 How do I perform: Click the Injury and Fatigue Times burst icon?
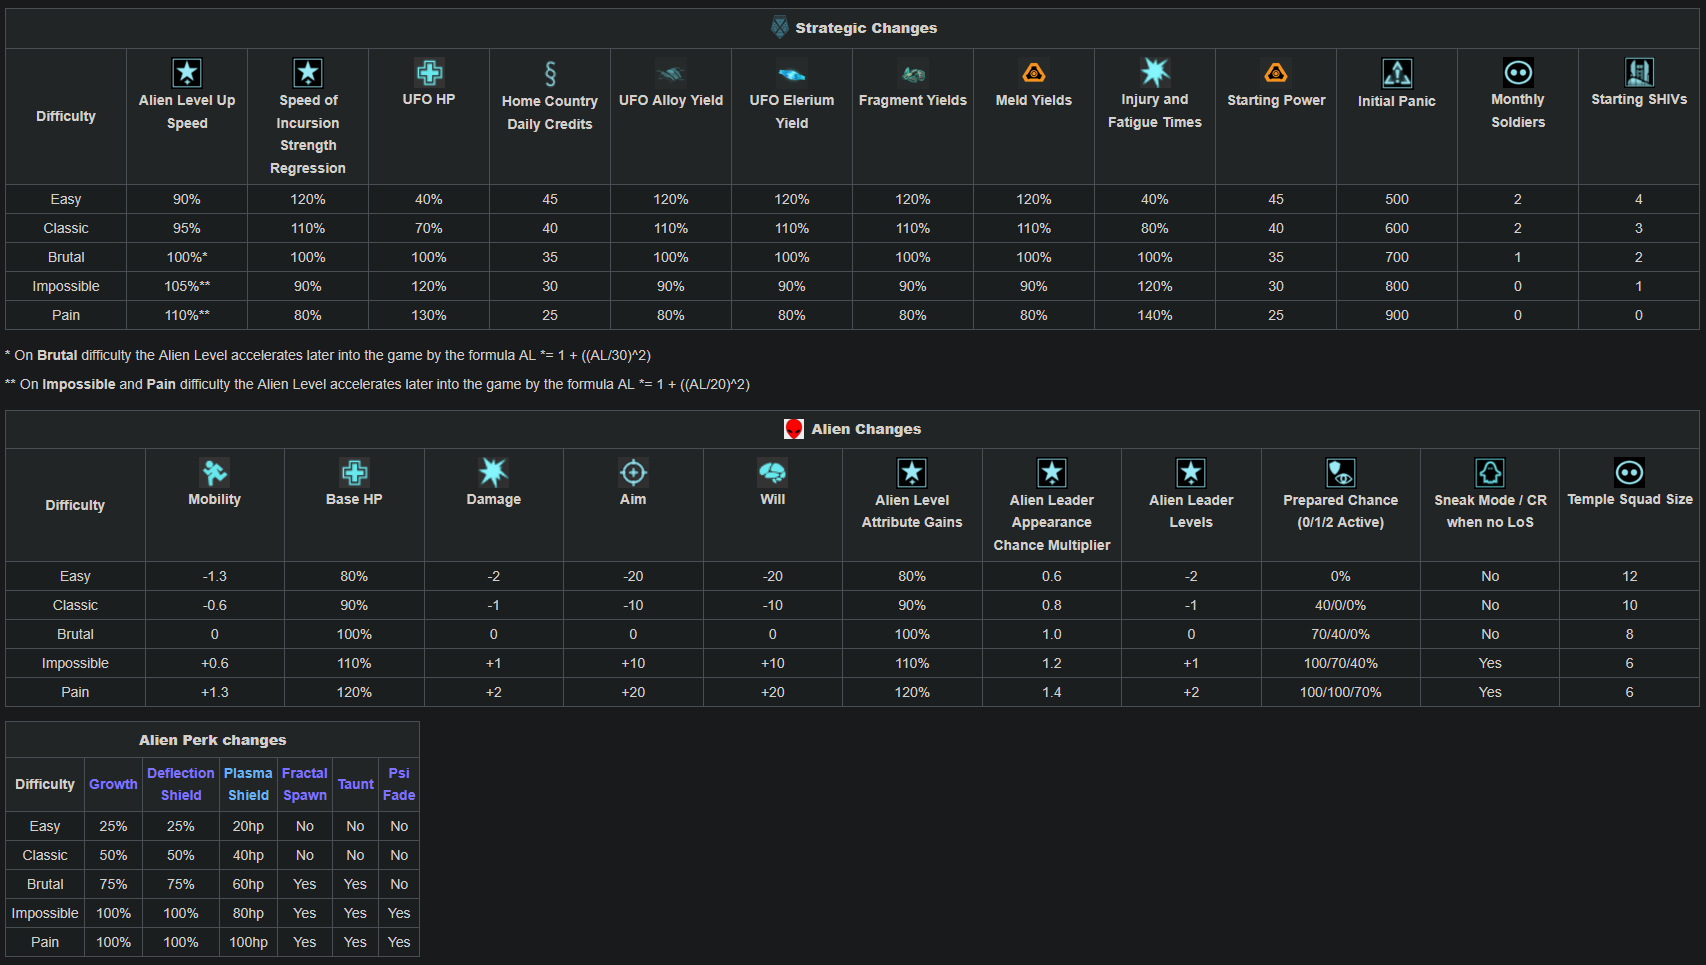(x=1155, y=72)
